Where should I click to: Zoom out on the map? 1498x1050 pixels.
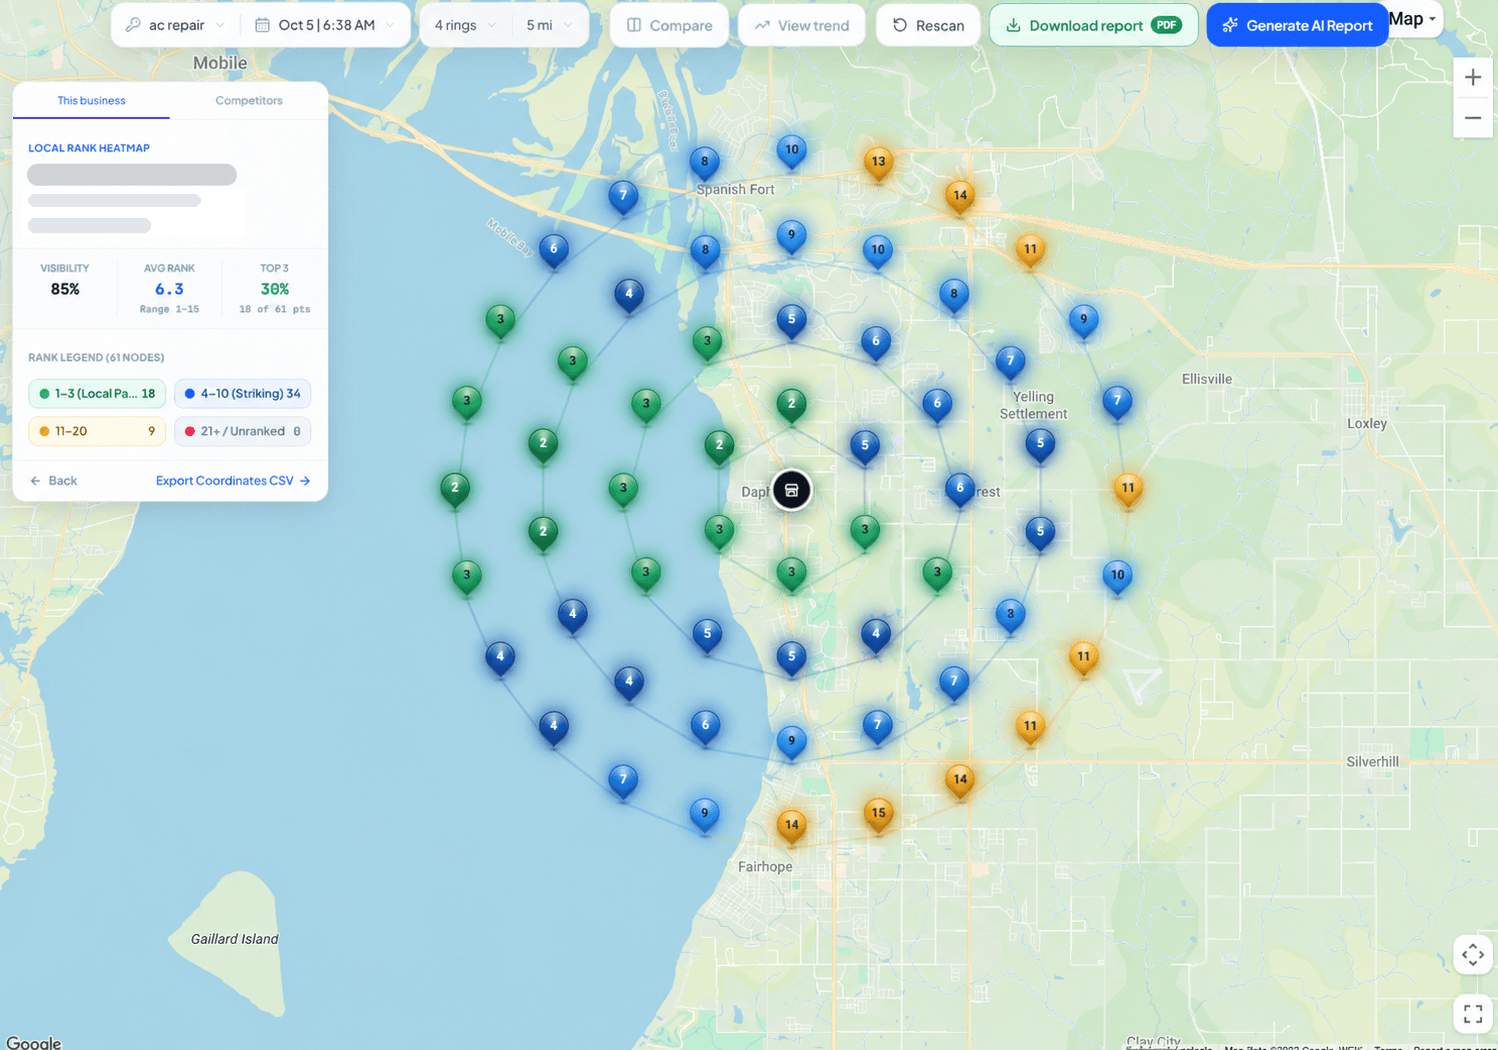click(1473, 118)
